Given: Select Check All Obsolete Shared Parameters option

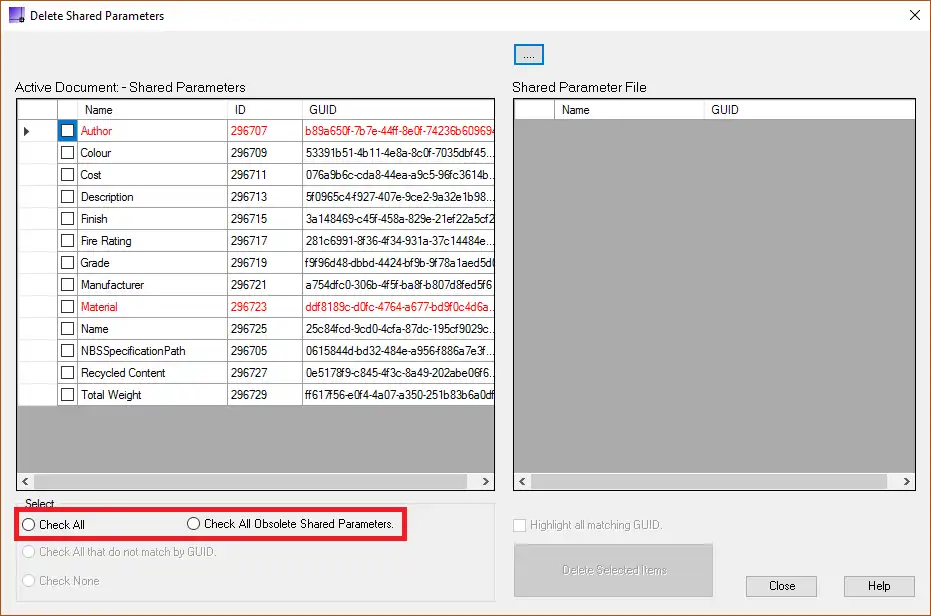Looking at the screenshot, I should pos(194,524).
